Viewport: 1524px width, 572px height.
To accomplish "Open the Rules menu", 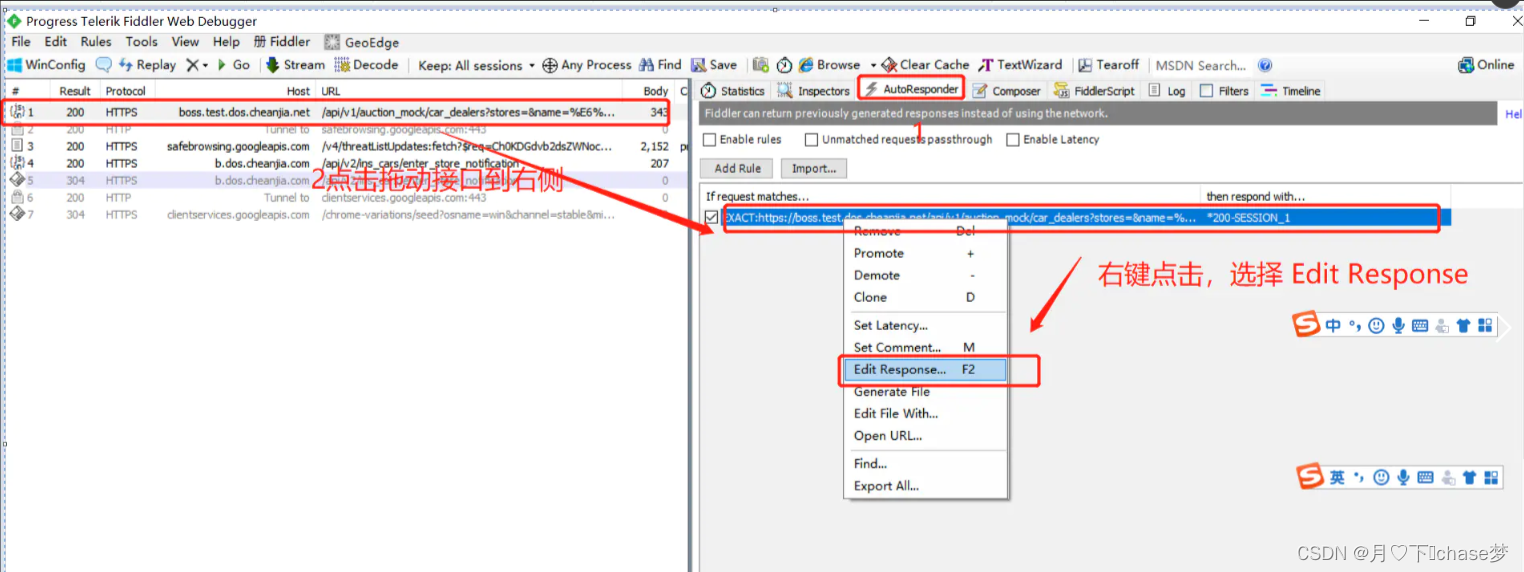I will coord(96,42).
